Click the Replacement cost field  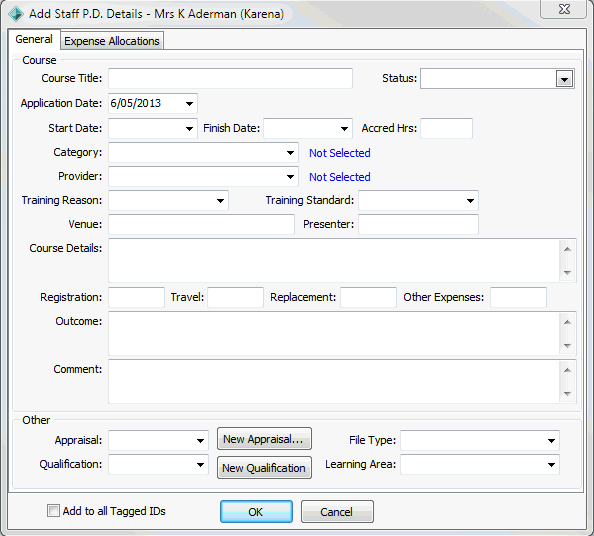click(368, 297)
